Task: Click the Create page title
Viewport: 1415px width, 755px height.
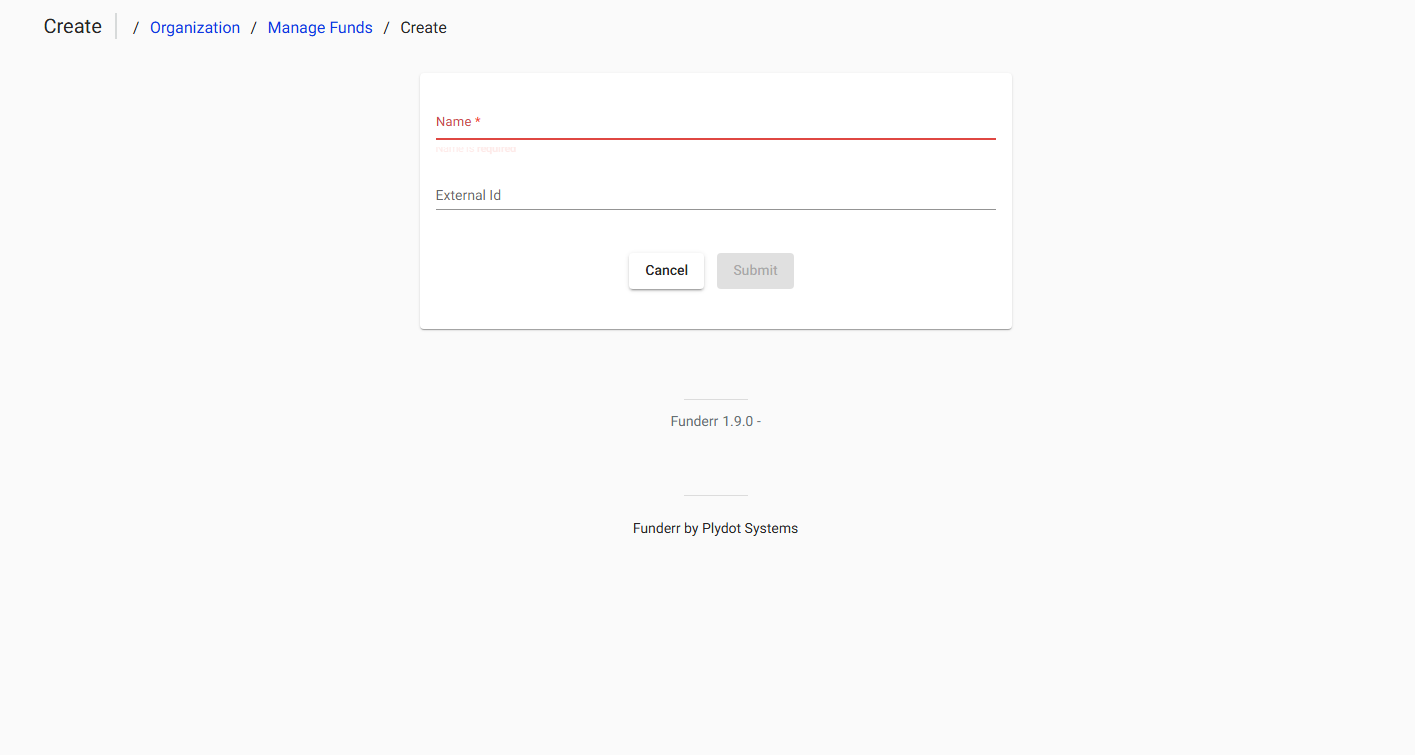Action: click(71, 26)
